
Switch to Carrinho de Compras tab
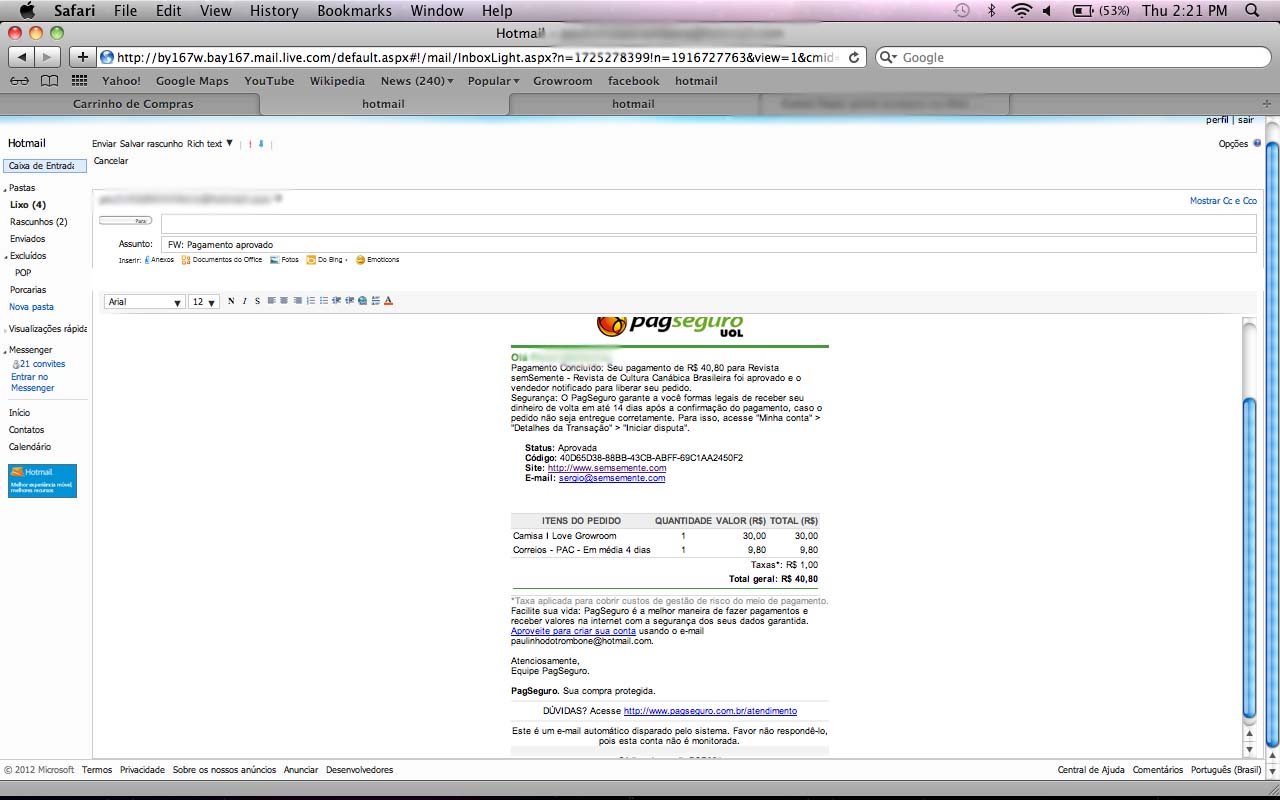click(x=133, y=104)
